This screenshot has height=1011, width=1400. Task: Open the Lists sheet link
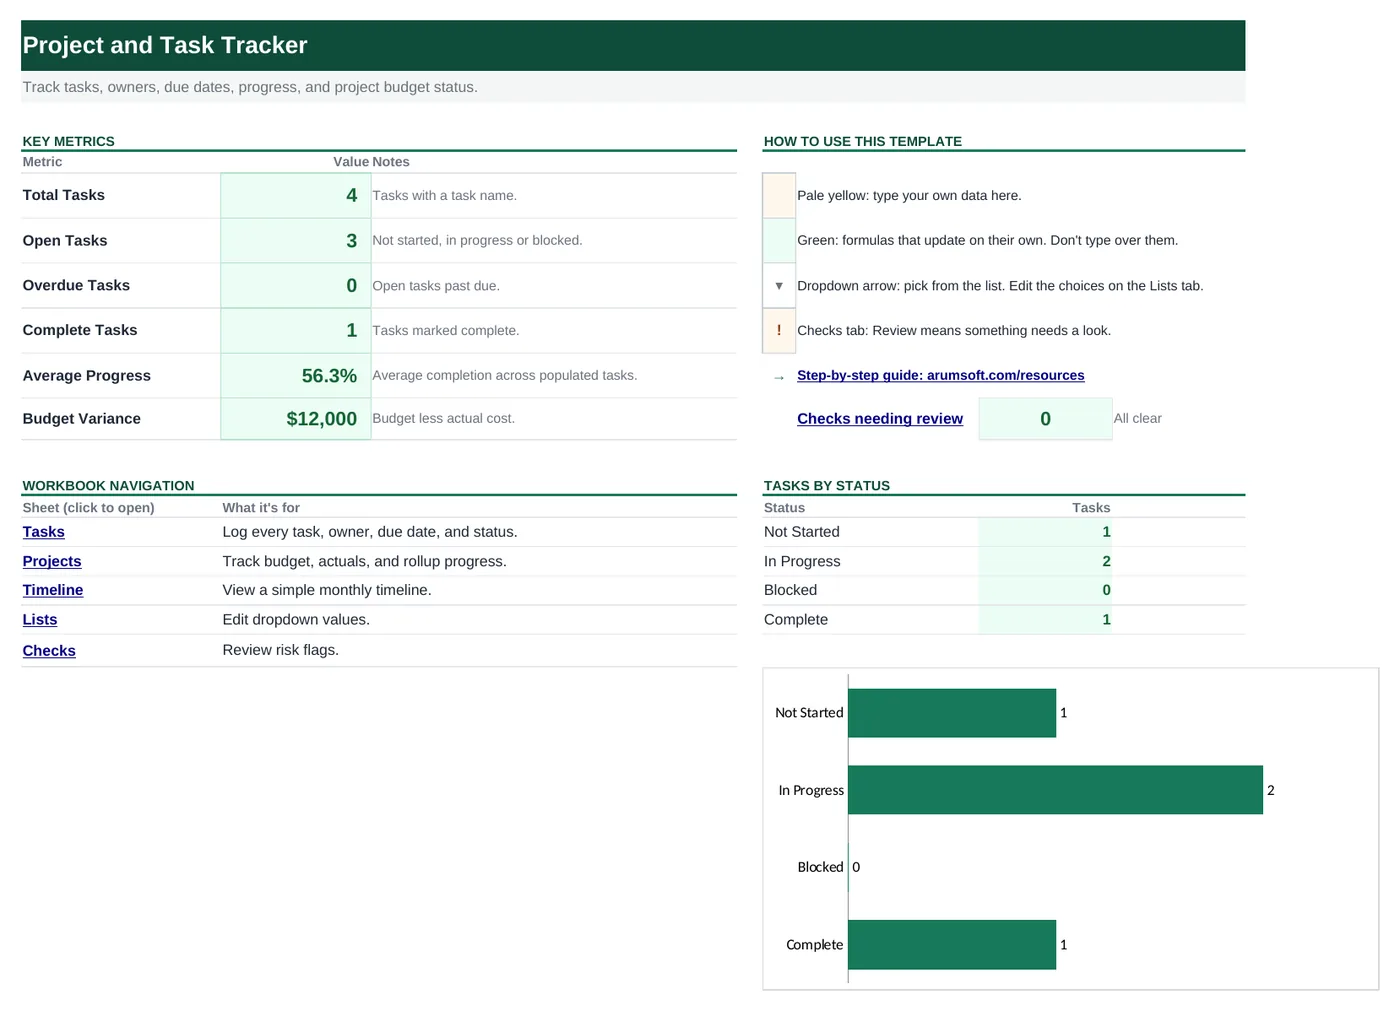click(40, 619)
